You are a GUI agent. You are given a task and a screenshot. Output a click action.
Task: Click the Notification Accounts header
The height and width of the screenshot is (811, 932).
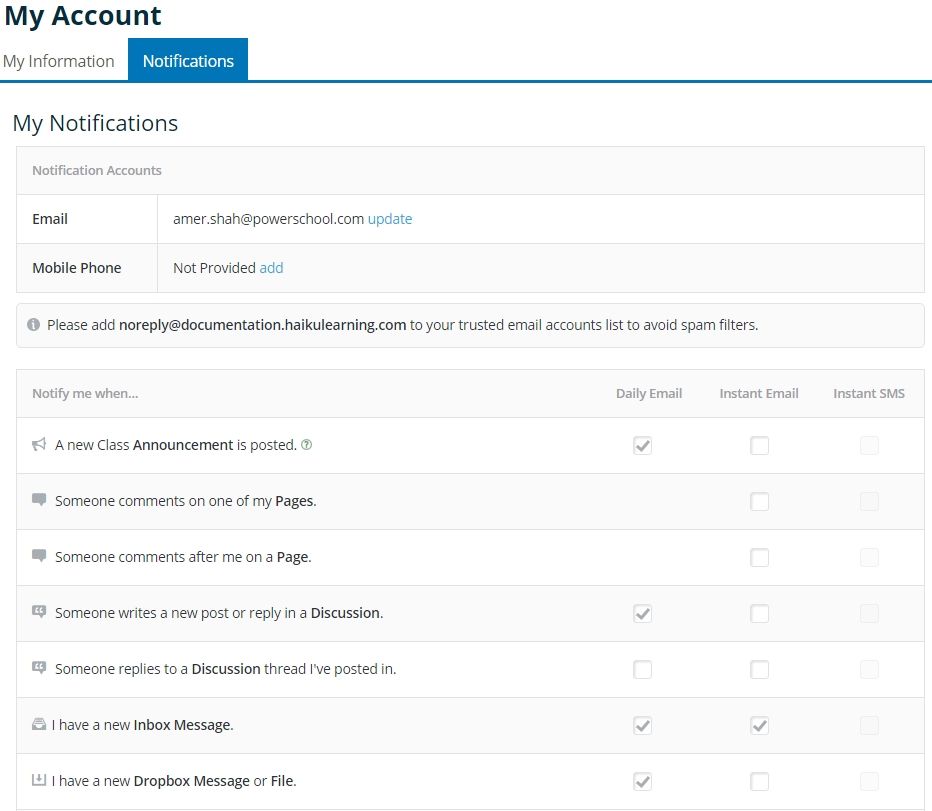(97, 170)
